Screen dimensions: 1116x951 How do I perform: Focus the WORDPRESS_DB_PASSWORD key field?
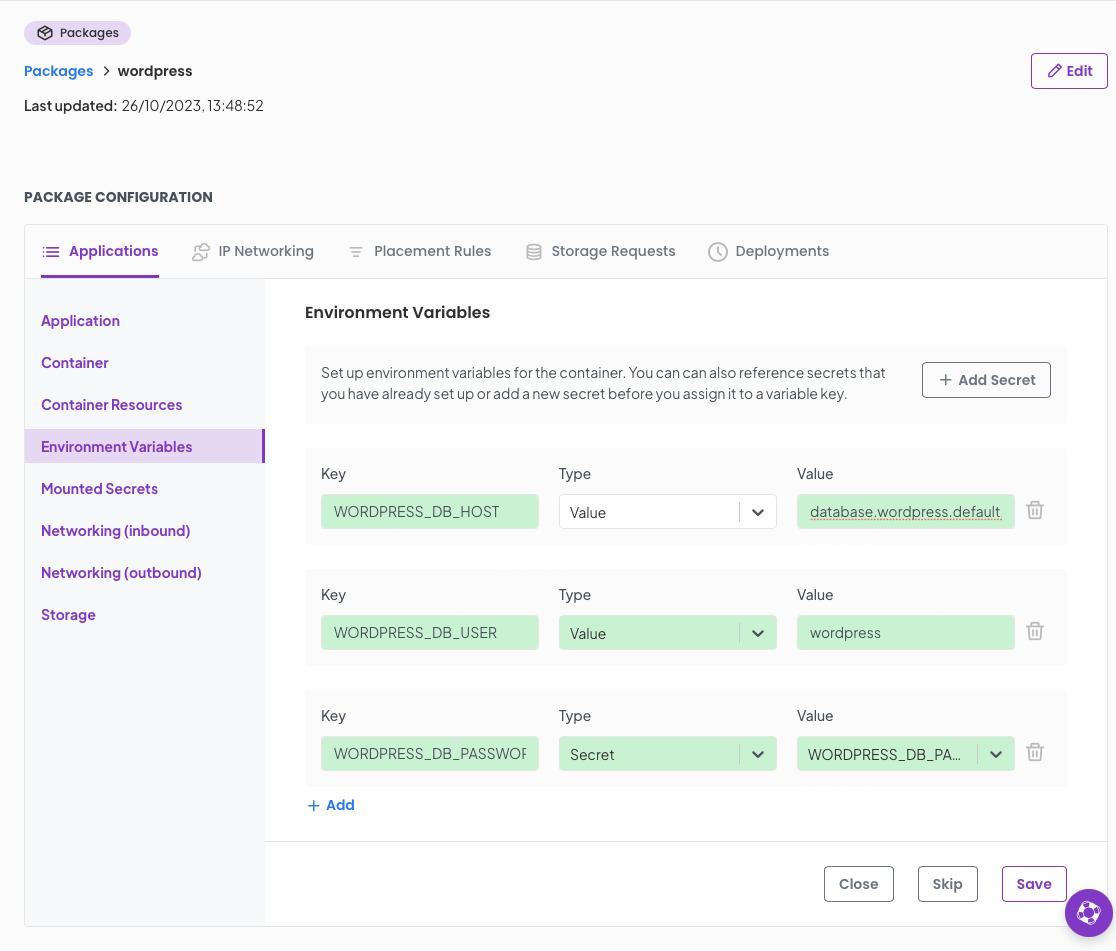coord(430,754)
